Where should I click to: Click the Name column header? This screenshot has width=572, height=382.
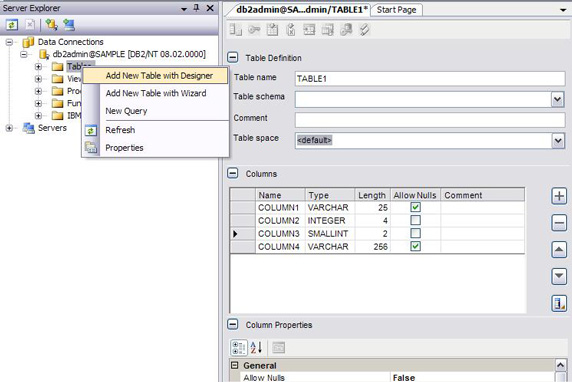click(x=280, y=195)
